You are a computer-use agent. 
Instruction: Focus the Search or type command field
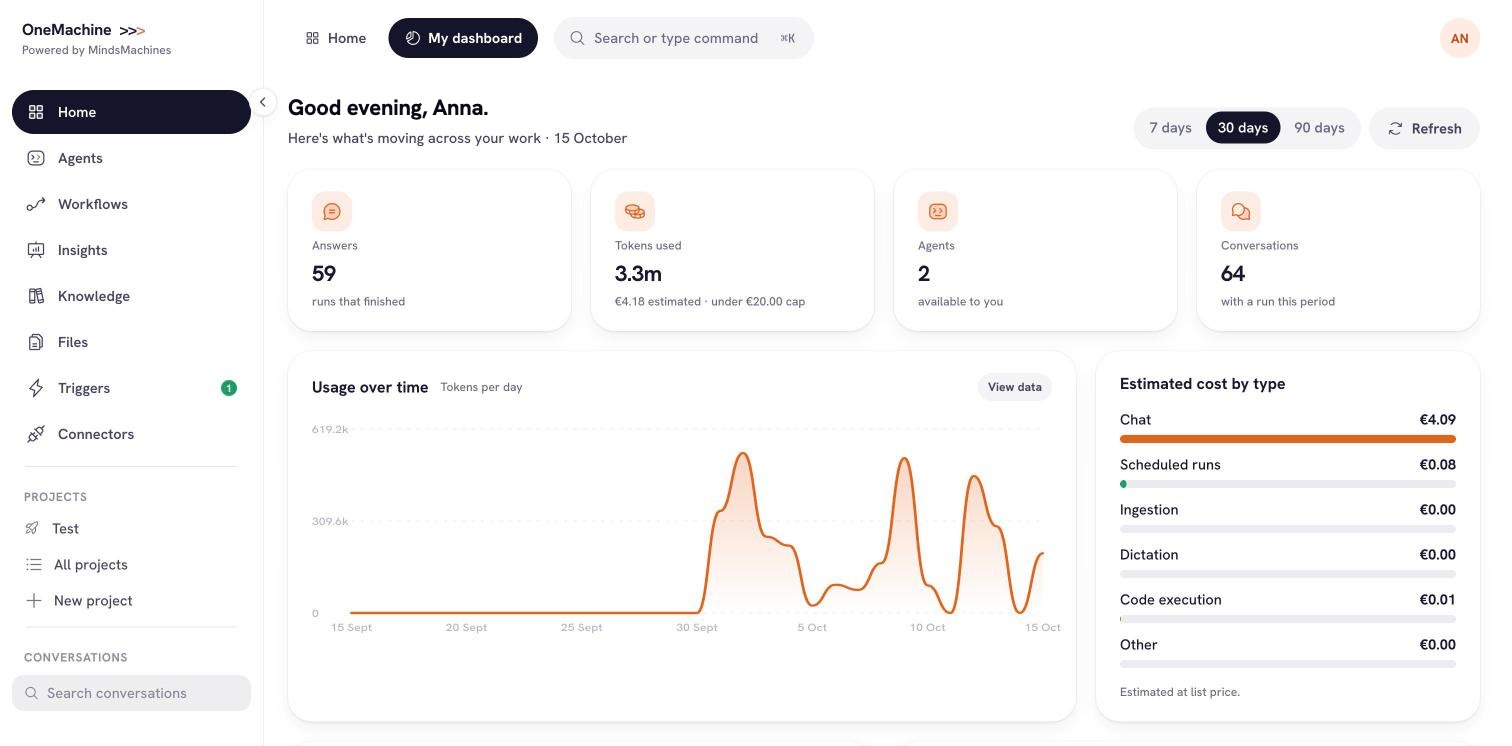684,38
